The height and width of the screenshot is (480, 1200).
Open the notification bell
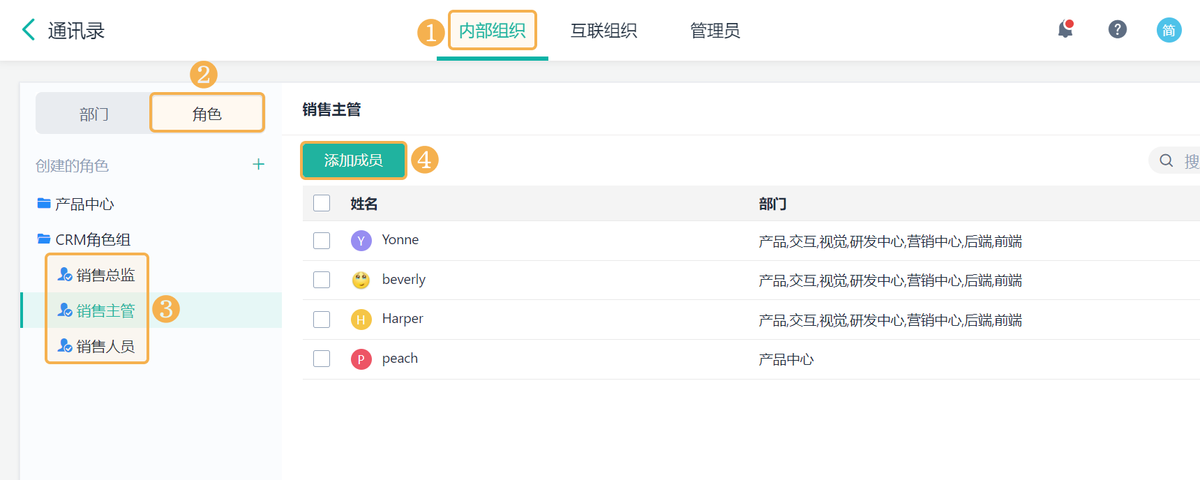click(x=1066, y=30)
